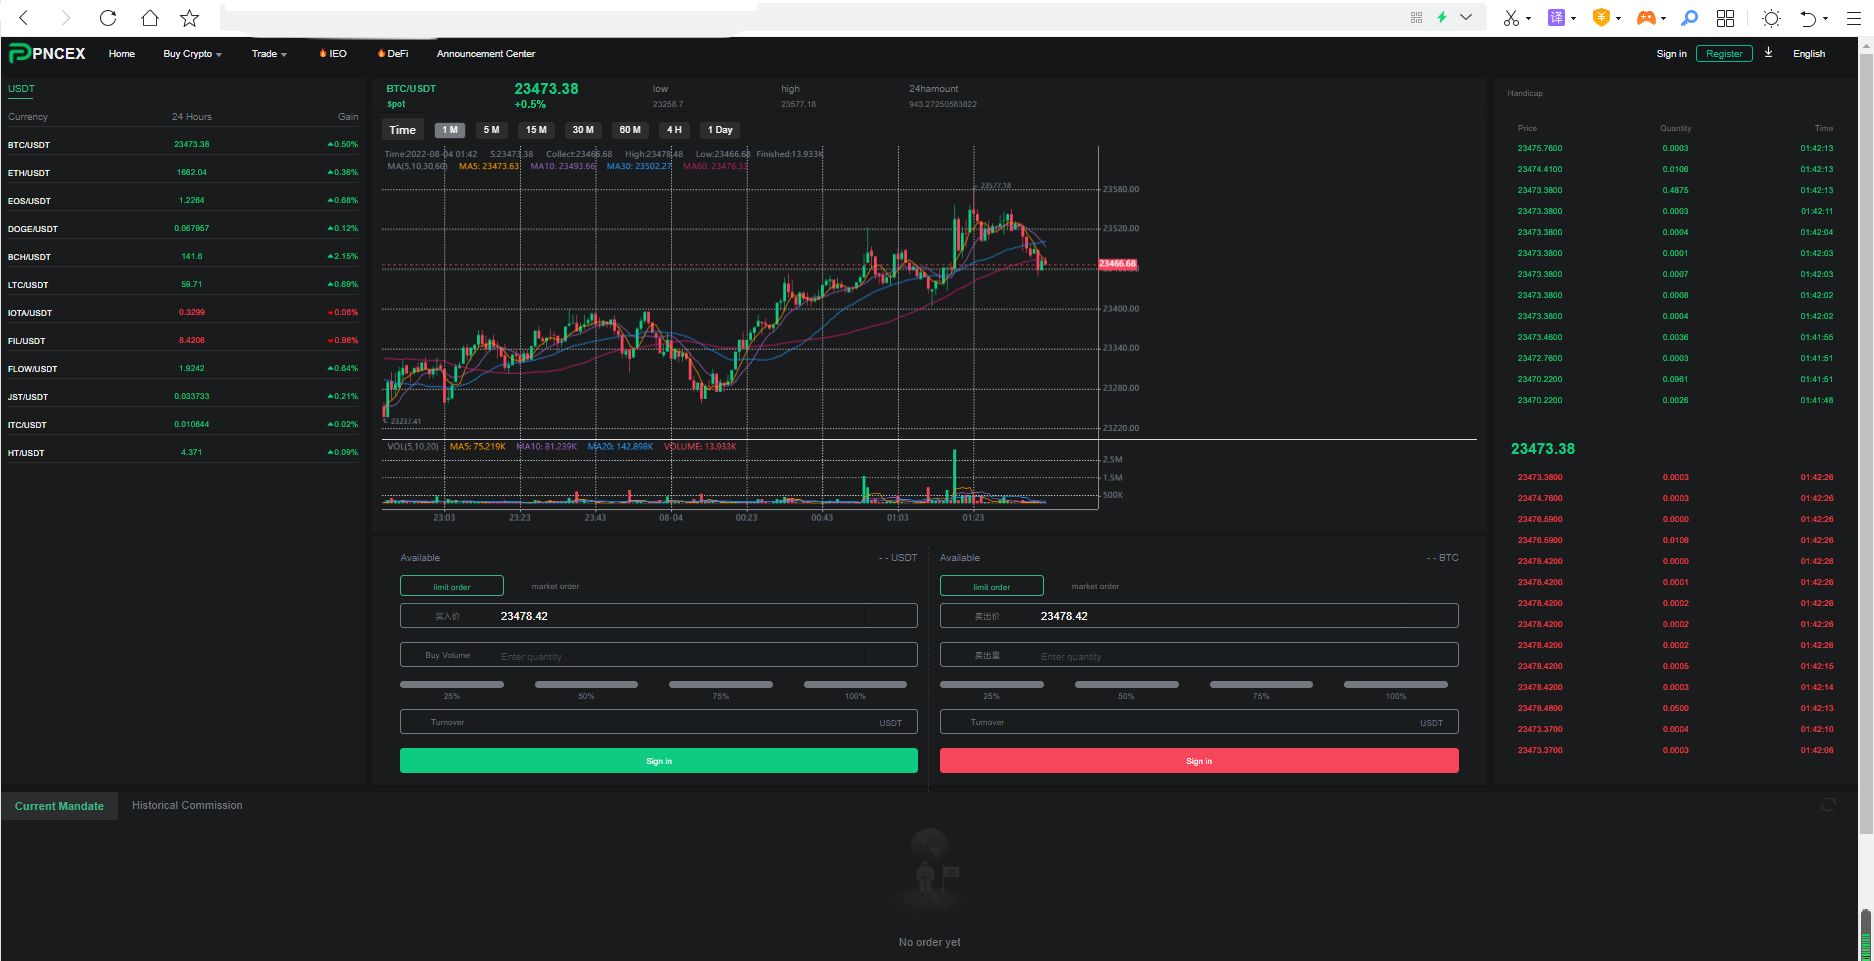Click the Register button

tap(1723, 54)
